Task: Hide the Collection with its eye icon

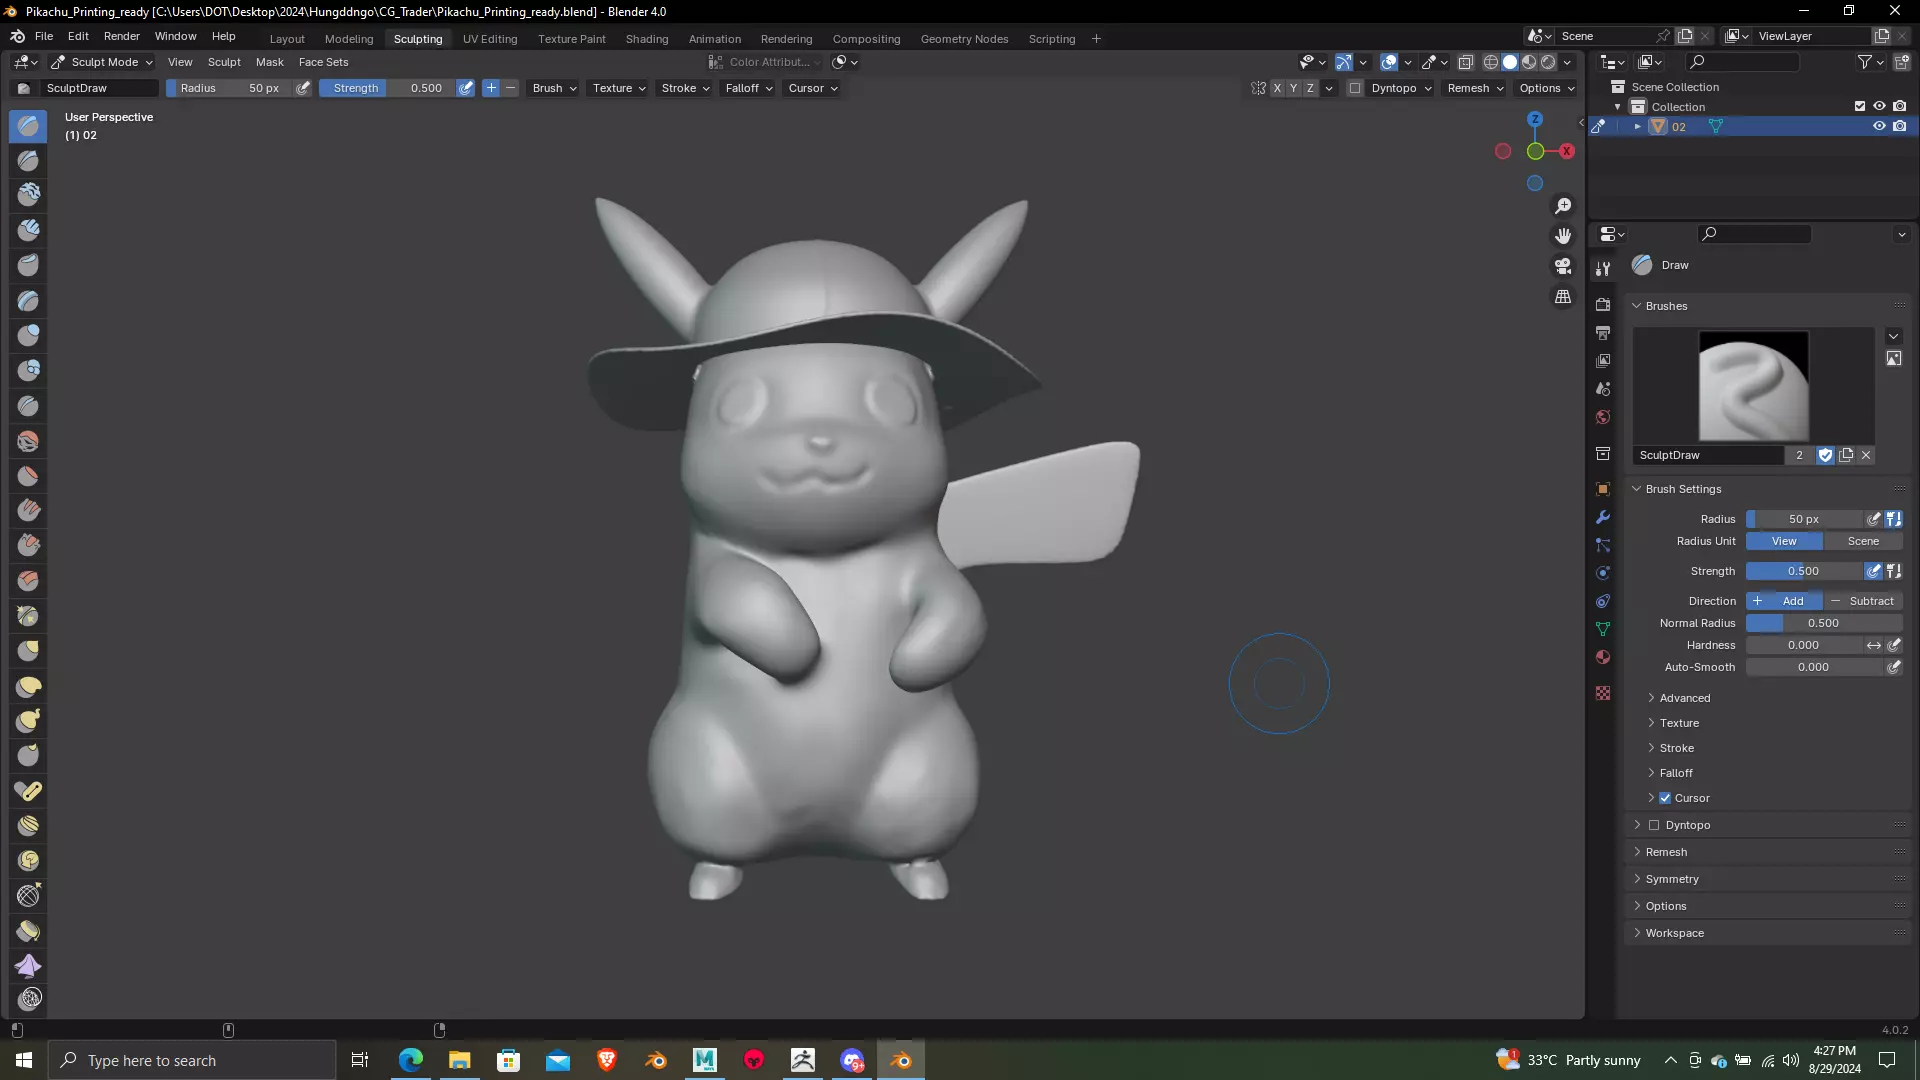Action: tap(1879, 106)
